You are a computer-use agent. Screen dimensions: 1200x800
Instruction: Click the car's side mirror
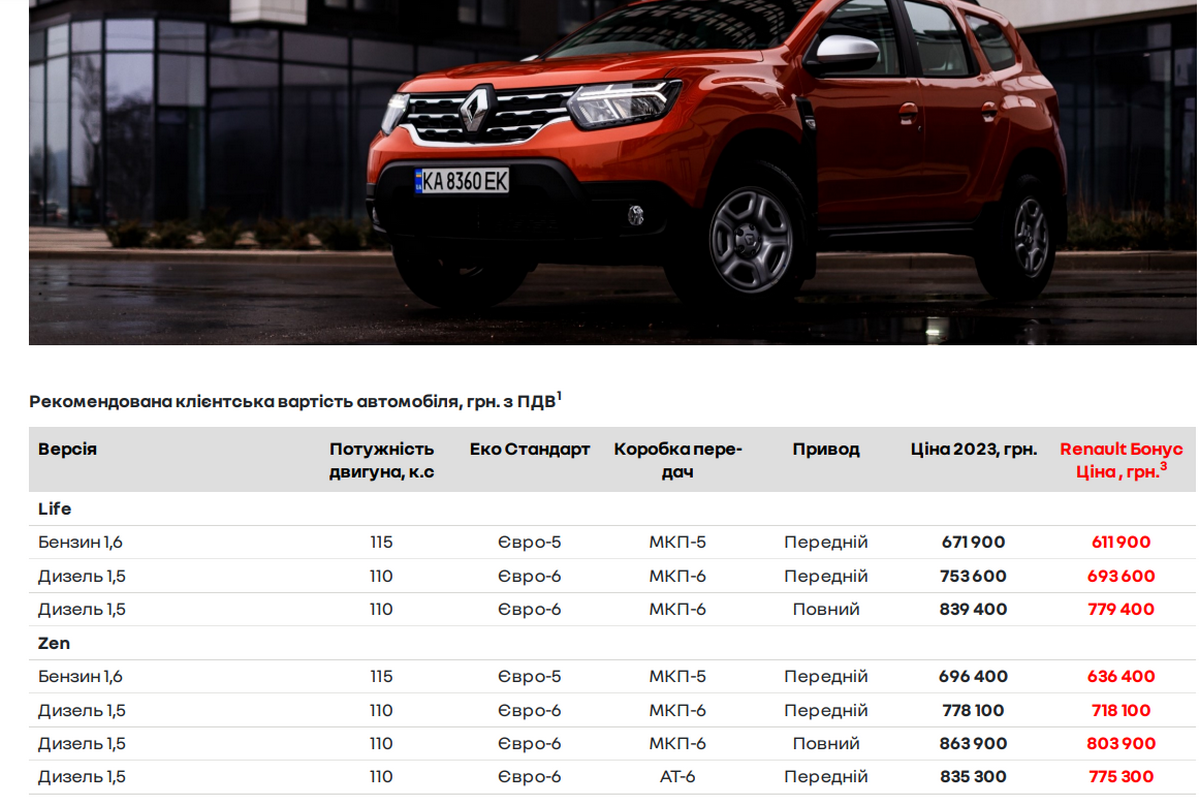coord(846,53)
